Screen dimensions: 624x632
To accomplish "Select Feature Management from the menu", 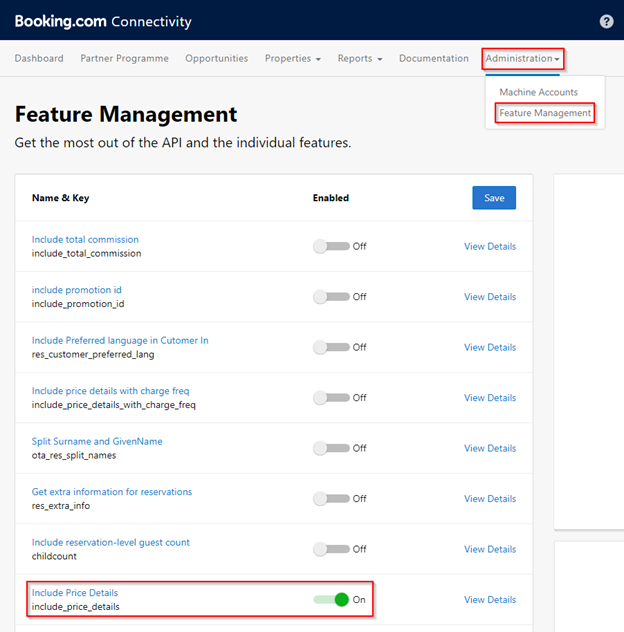I will tap(545, 113).
